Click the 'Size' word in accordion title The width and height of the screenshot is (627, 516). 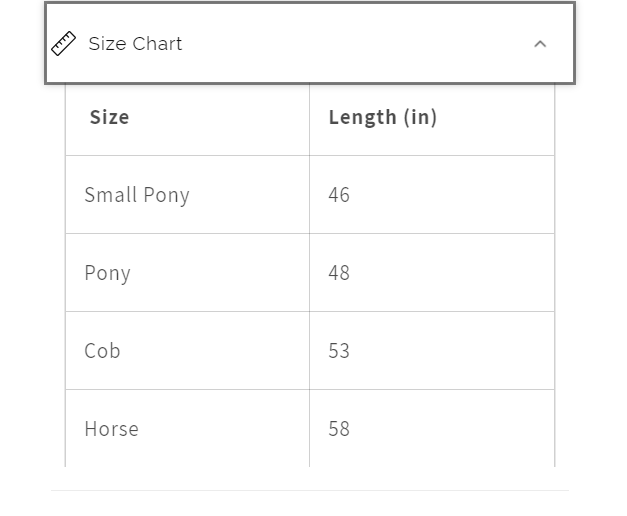point(105,44)
